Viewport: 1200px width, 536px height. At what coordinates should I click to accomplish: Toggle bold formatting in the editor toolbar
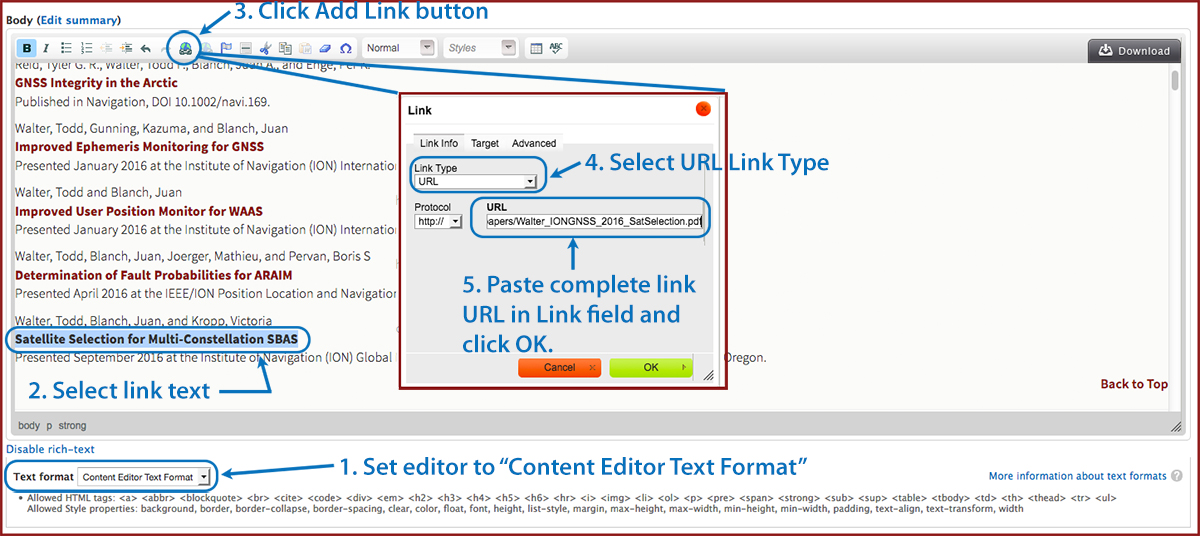pos(27,48)
